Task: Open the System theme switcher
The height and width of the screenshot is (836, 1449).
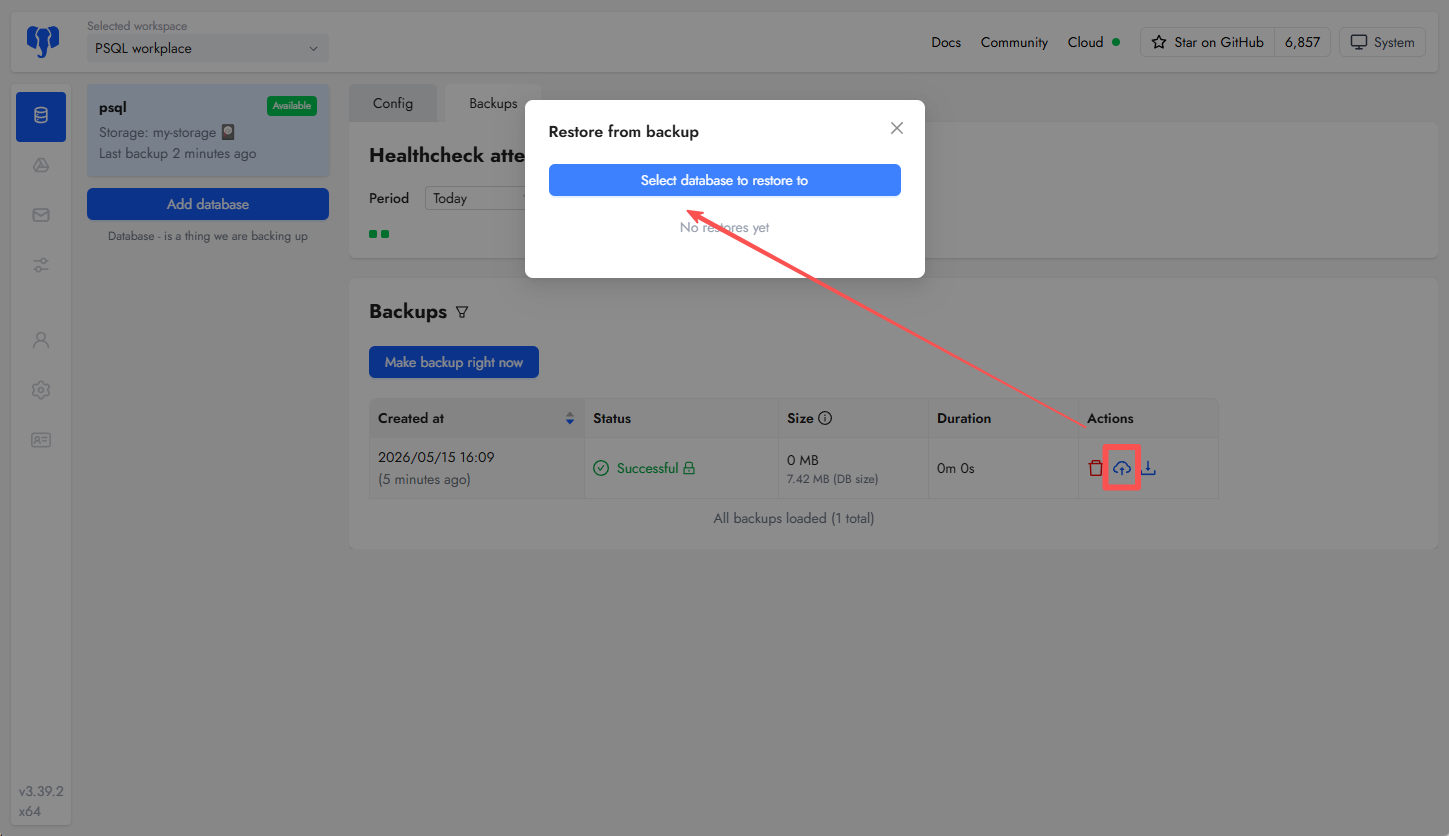Action: tap(1382, 42)
